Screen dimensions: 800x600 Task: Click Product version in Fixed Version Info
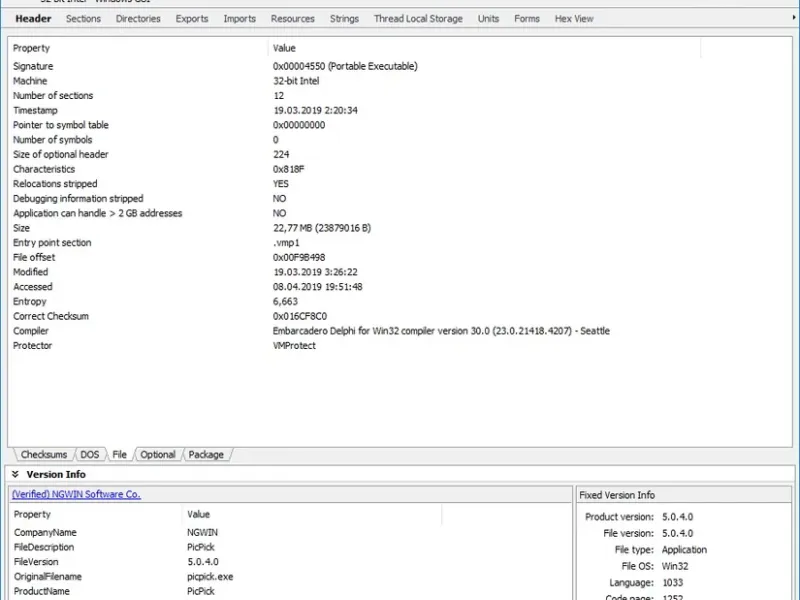coord(639,517)
